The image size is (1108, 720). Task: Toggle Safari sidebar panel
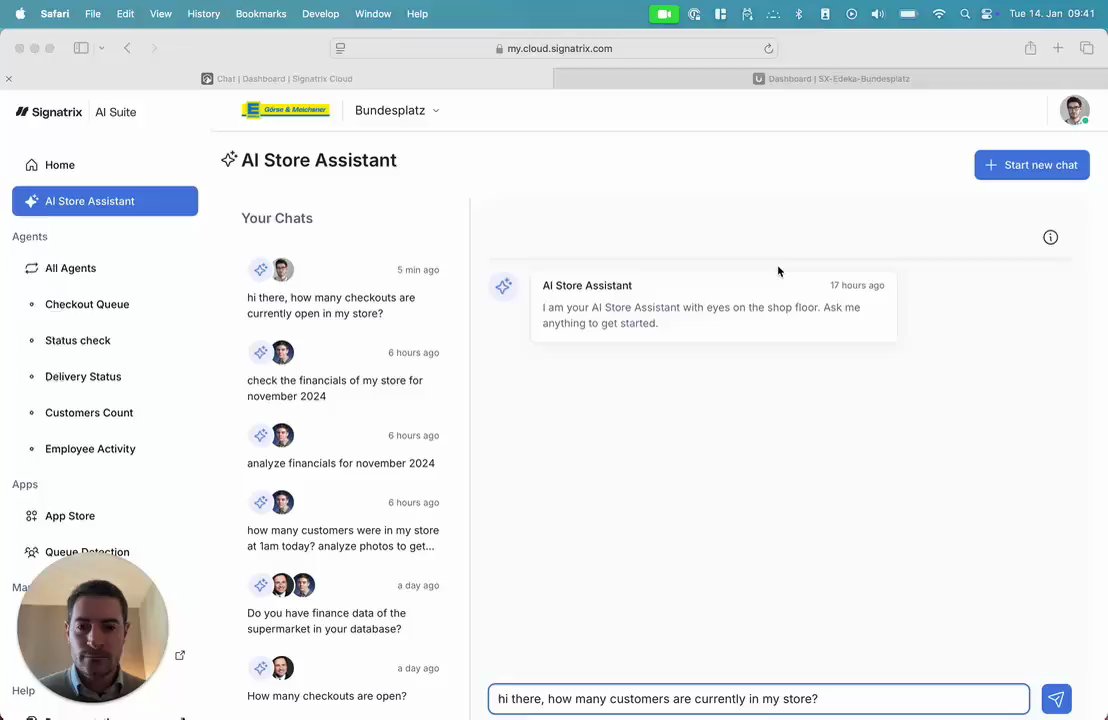click(81, 48)
